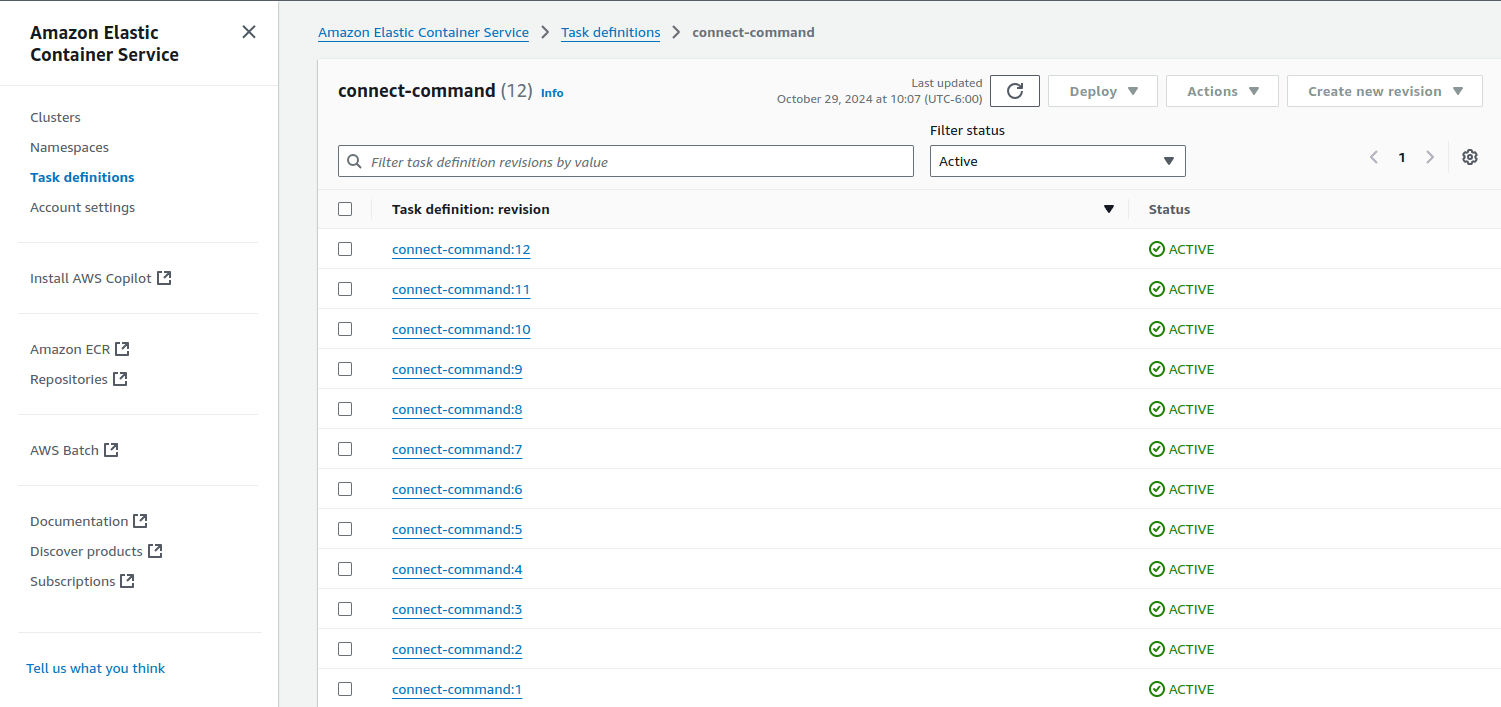This screenshot has width=1501, height=707.
Task: Navigate to Account settings
Action: coord(82,207)
